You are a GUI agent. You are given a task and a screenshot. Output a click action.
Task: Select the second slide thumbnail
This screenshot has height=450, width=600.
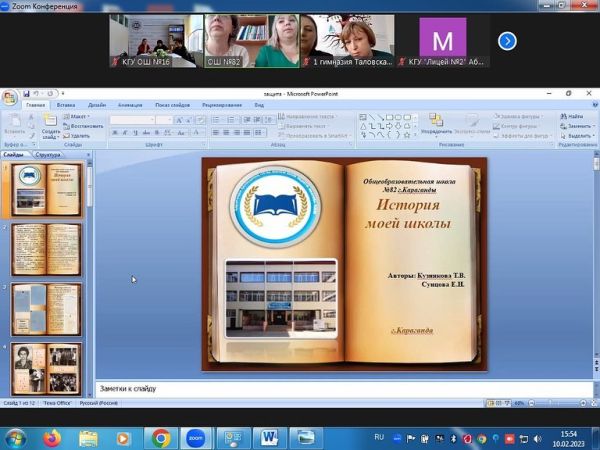point(46,250)
